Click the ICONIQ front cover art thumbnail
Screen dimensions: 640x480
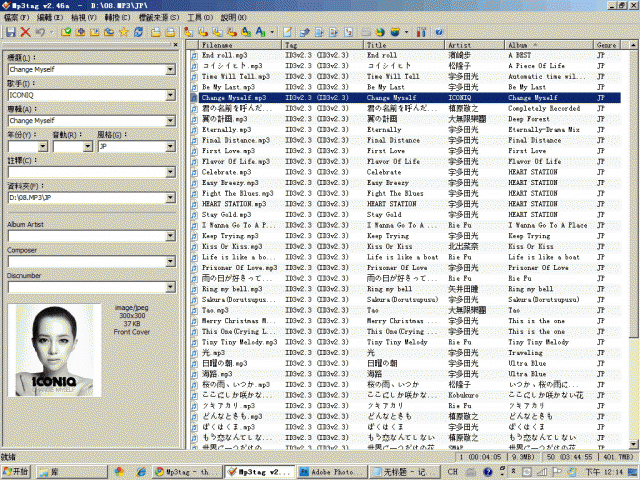pos(54,350)
